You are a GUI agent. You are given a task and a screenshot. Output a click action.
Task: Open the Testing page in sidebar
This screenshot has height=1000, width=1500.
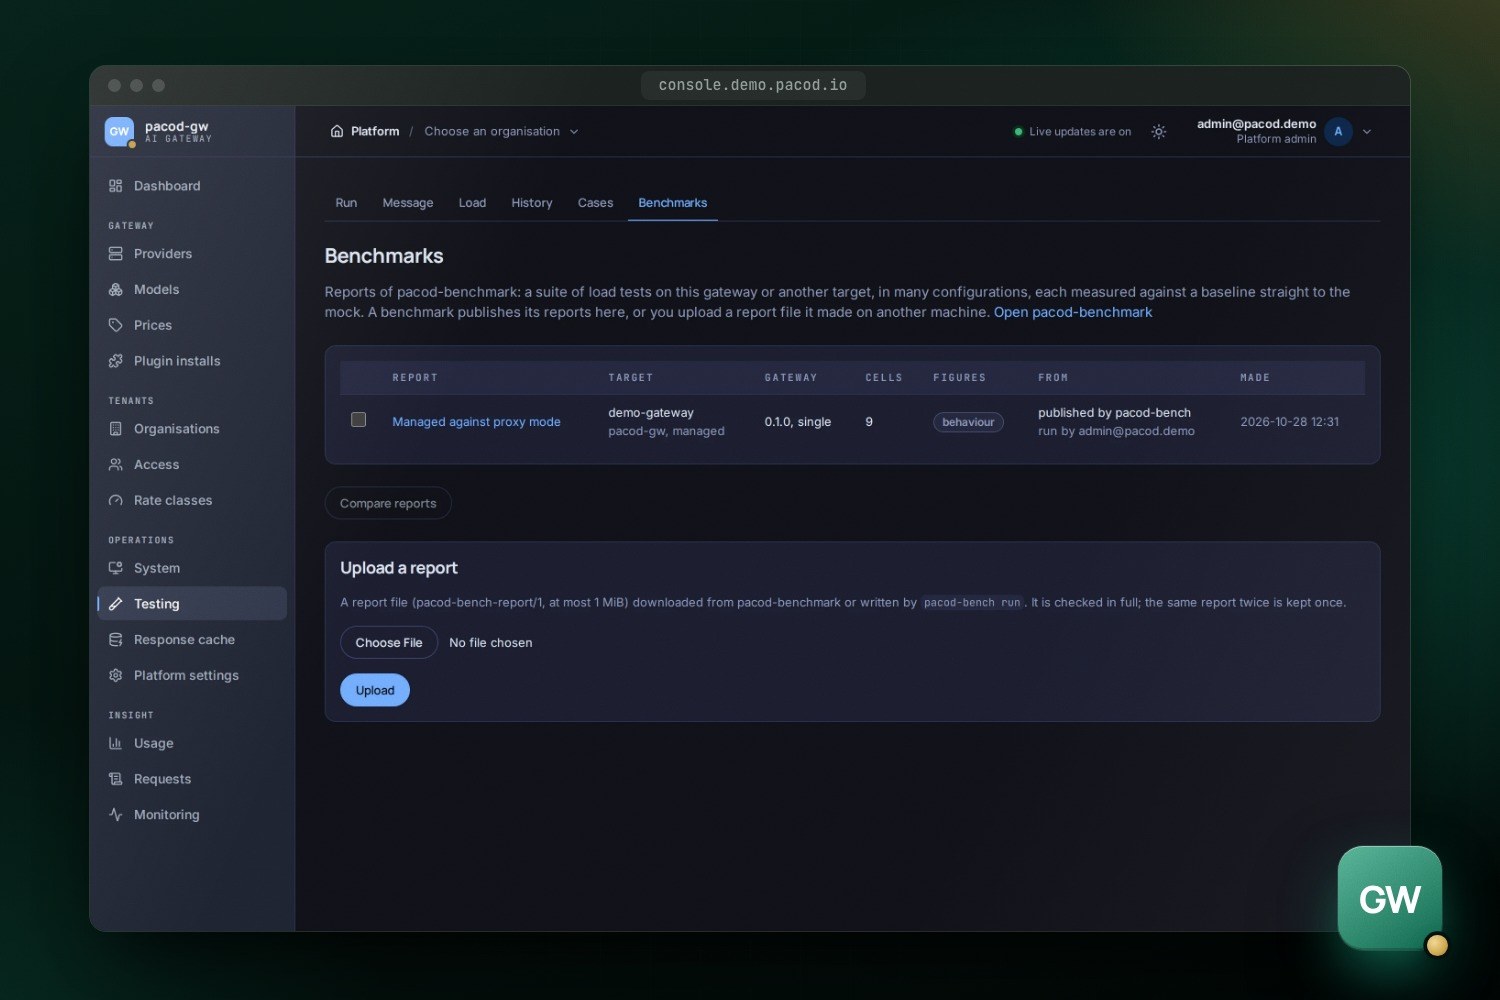192,604
